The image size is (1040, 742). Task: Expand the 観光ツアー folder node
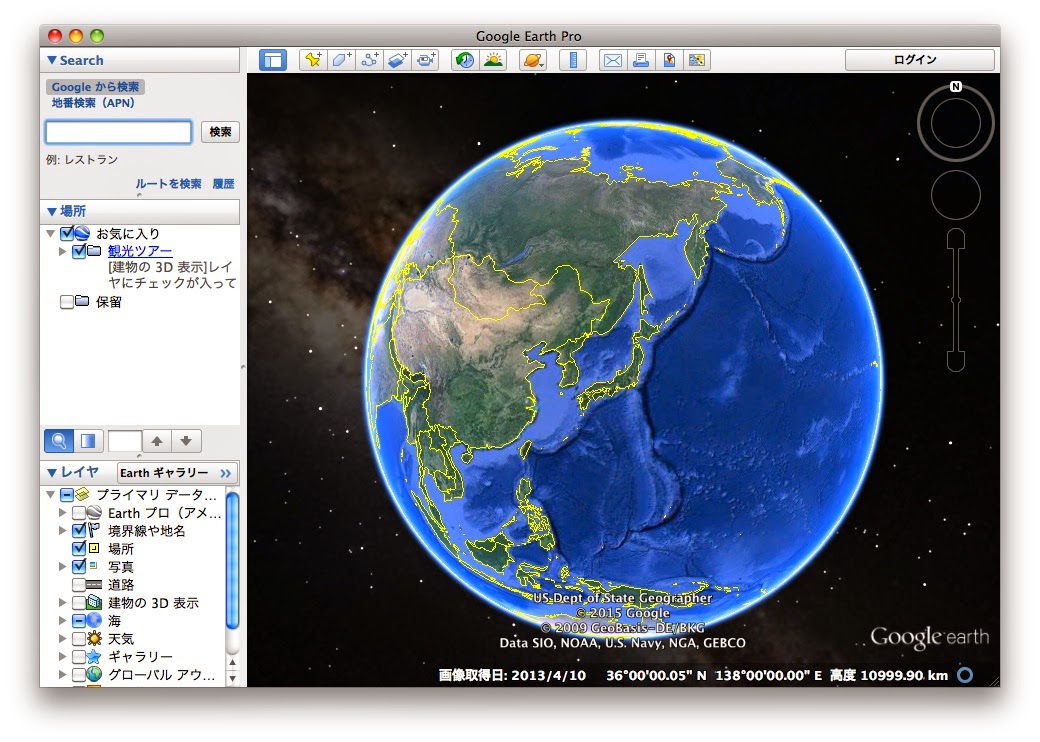point(62,251)
